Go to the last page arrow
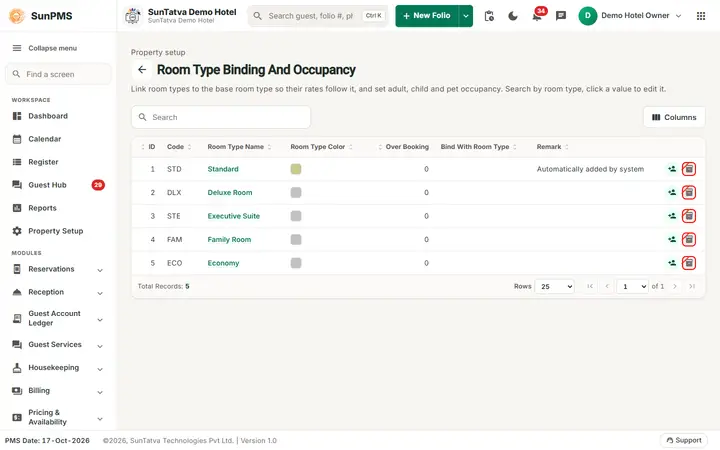This screenshot has height=450, width=720. click(692, 287)
